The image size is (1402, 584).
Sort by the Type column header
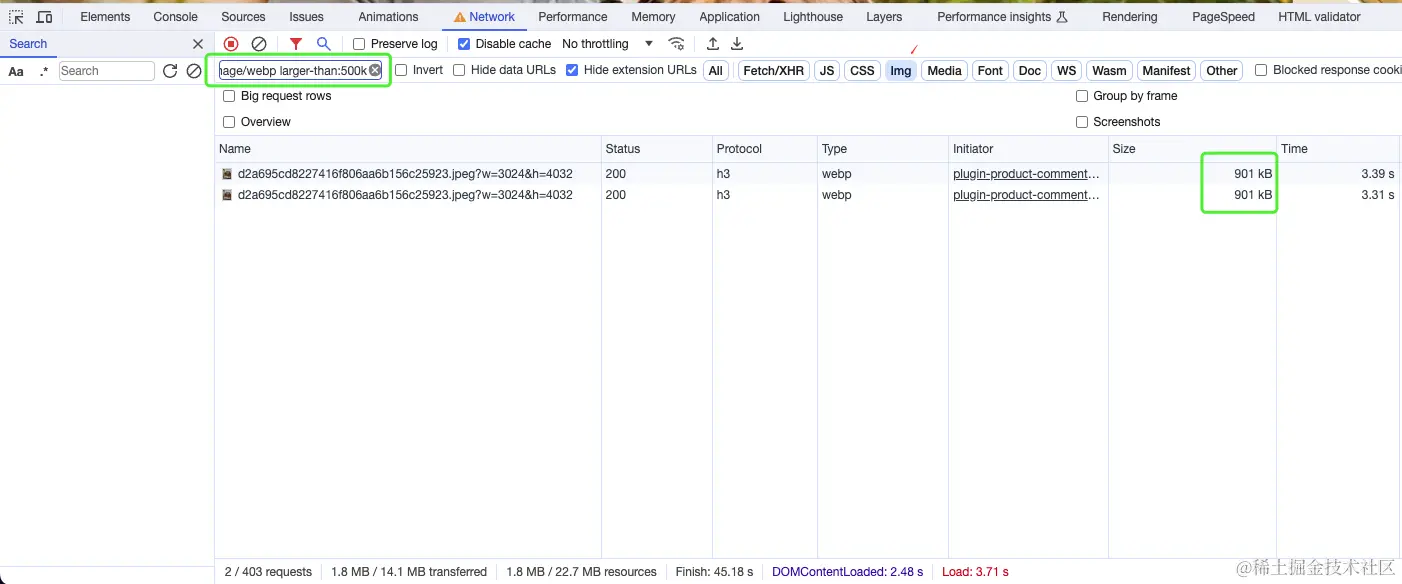882,149
